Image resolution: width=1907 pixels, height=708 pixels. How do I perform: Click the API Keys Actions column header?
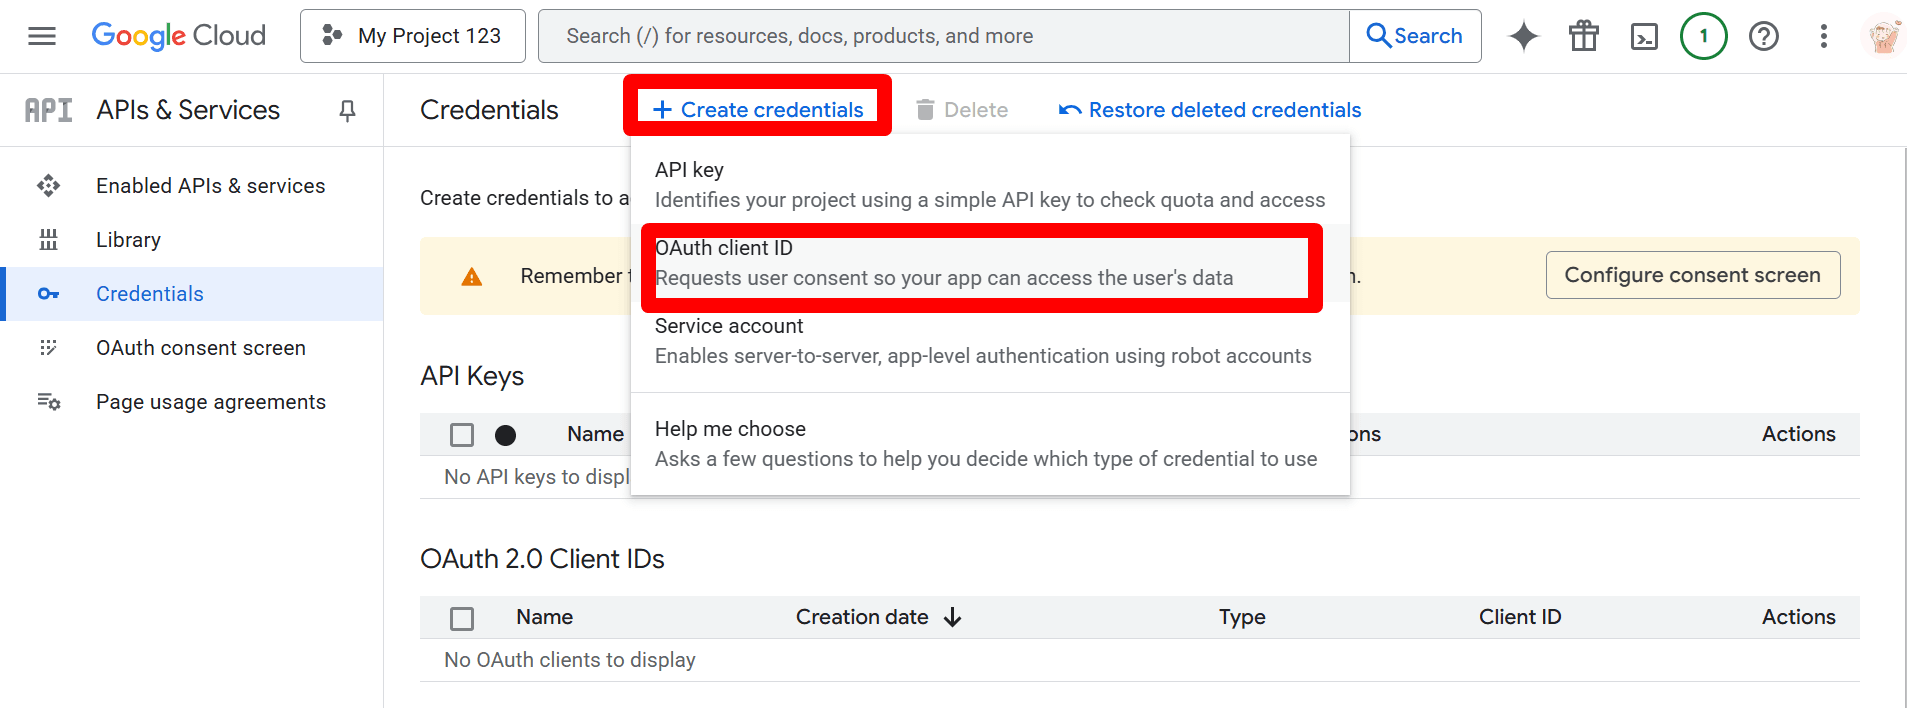(1799, 434)
